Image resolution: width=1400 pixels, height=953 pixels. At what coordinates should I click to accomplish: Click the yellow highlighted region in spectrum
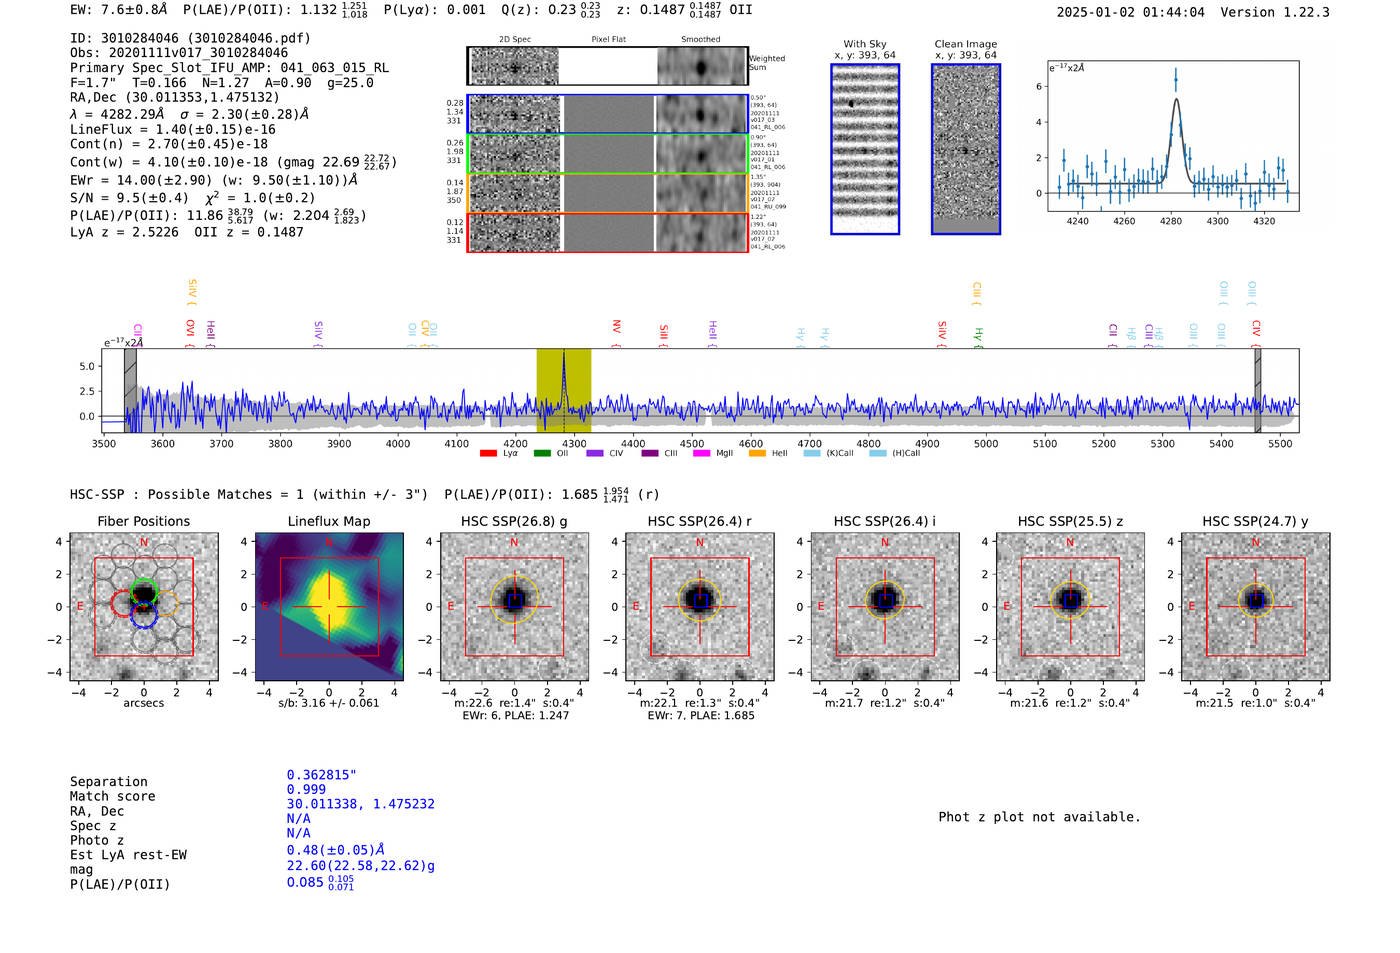pos(564,390)
